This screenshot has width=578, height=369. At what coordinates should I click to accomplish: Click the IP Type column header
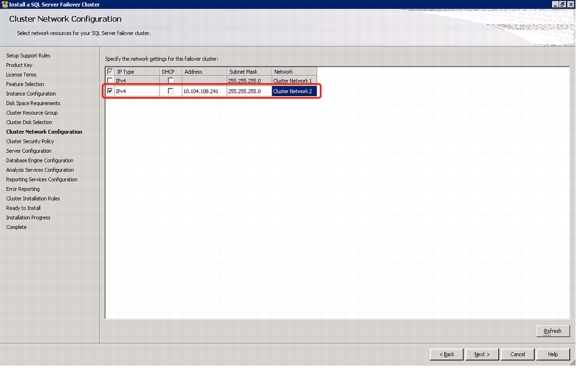(137, 72)
